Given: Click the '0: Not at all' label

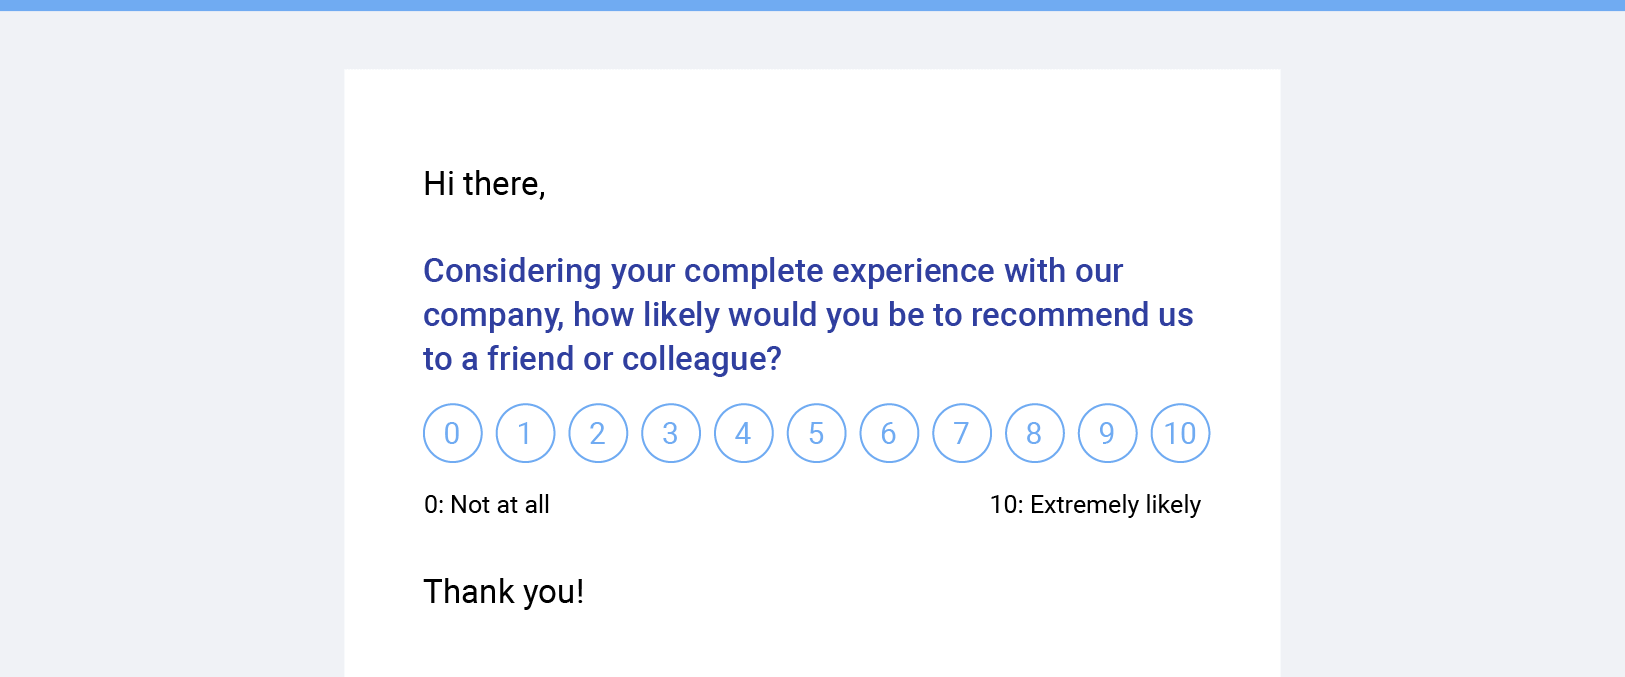Looking at the screenshot, I should [x=487, y=505].
